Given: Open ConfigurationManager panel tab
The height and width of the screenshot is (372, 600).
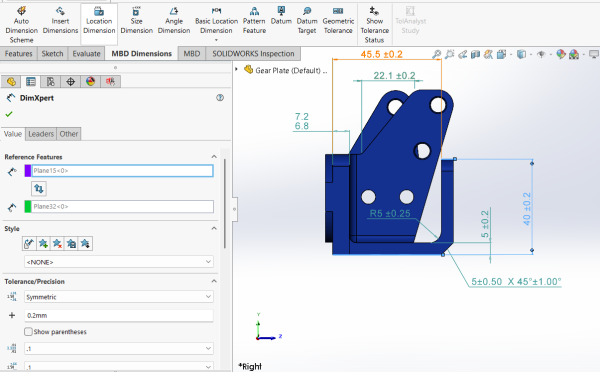Looking at the screenshot, I should tap(51, 82).
